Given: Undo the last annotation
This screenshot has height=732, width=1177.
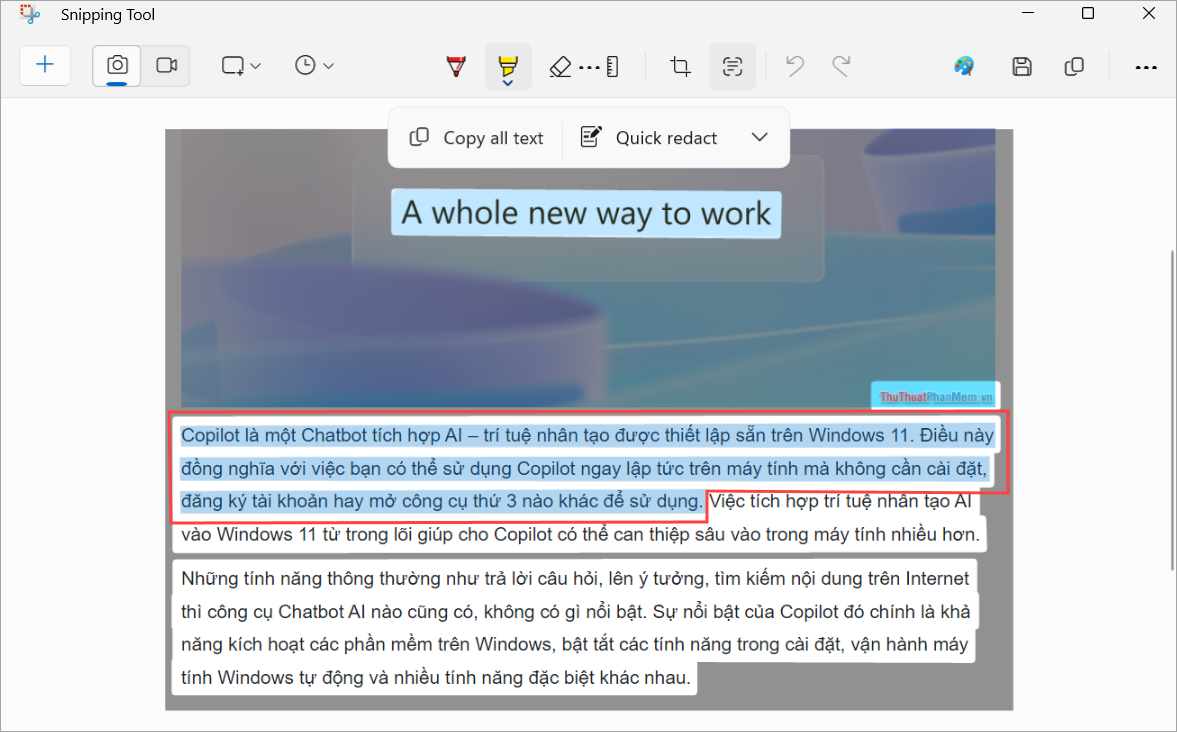Looking at the screenshot, I should pos(793,66).
